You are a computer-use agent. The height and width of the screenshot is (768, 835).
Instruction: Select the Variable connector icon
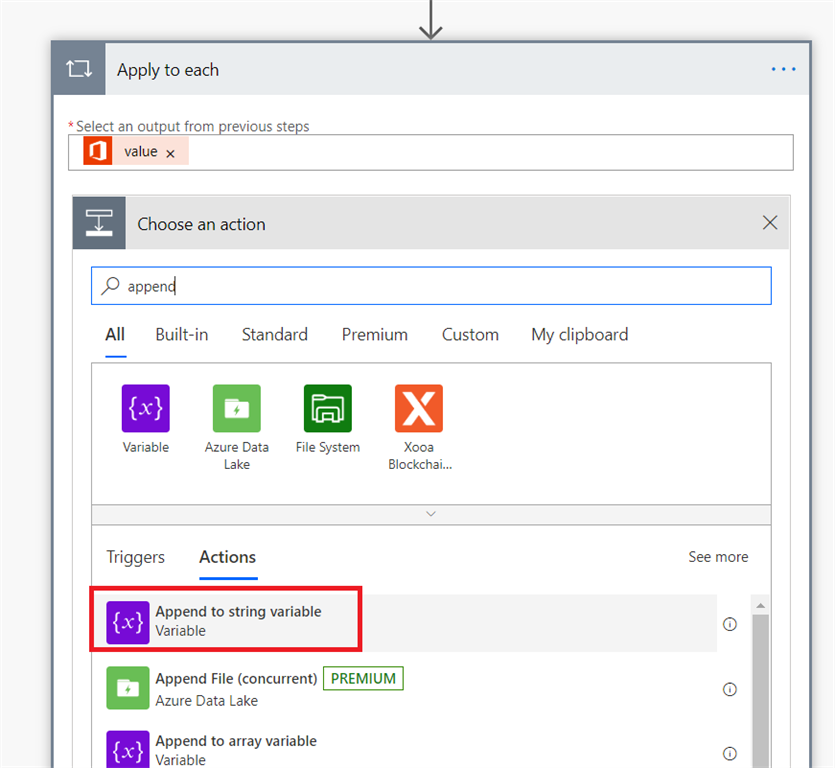(145, 408)
